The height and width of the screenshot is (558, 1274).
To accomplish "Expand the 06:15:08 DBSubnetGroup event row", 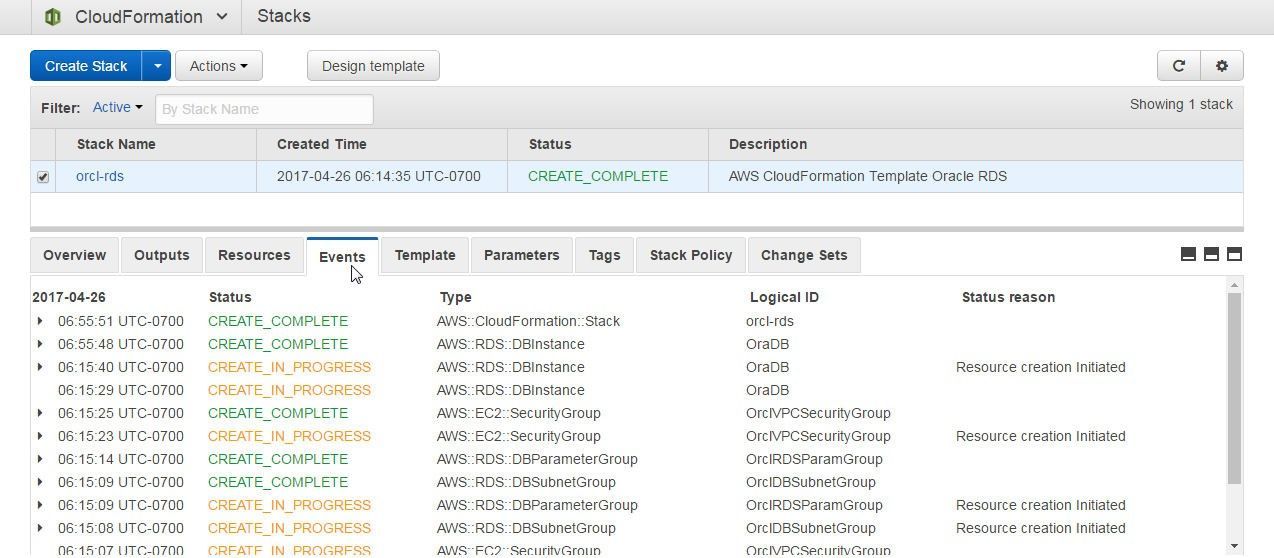I will point(40,528).
